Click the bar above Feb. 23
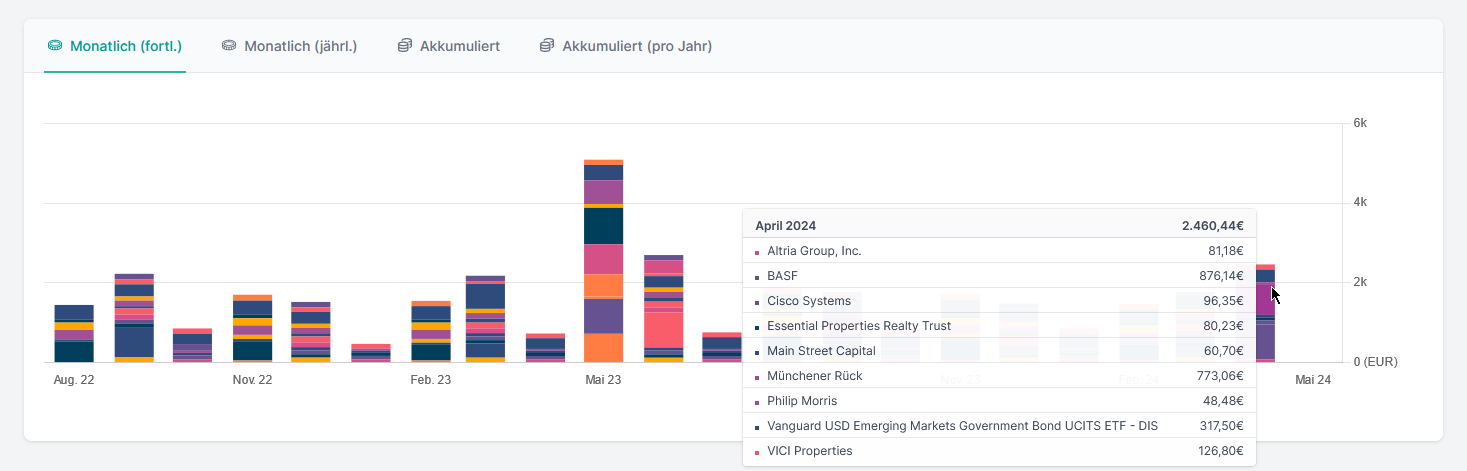1467x471 pixels. pyautogui.click(x=431, y=331)
